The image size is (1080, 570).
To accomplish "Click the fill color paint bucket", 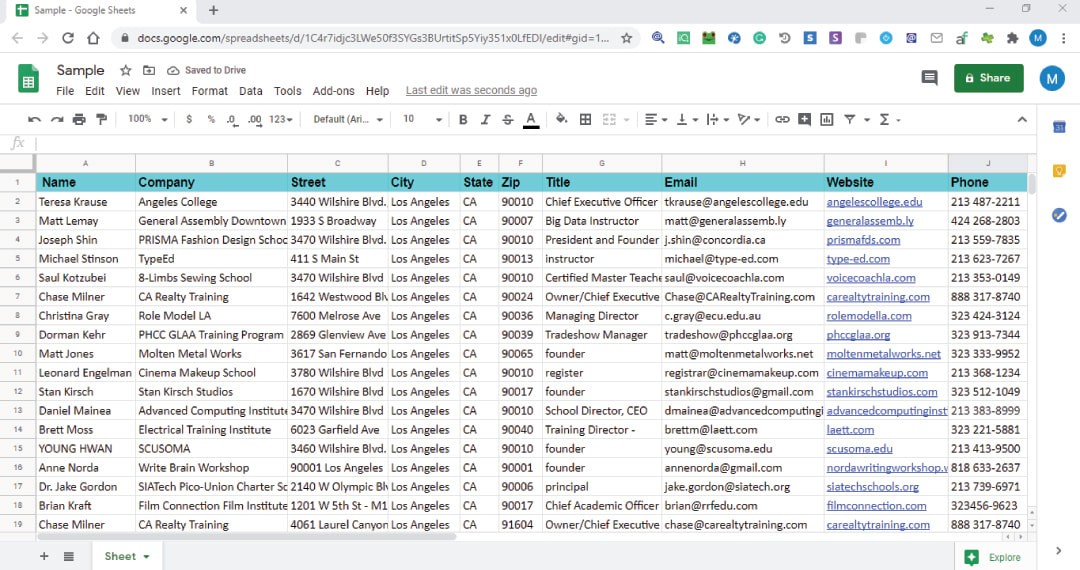I will coord(561,119).
